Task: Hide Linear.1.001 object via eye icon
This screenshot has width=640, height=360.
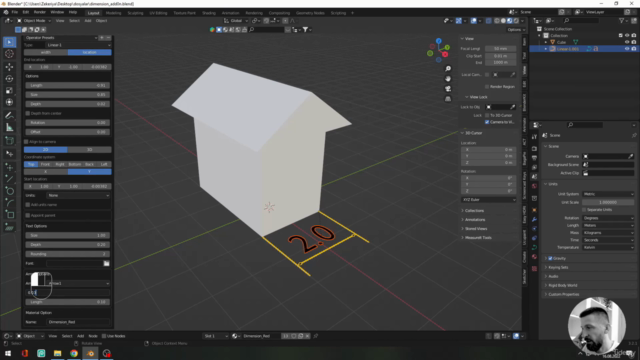Action: coord(627,49)
